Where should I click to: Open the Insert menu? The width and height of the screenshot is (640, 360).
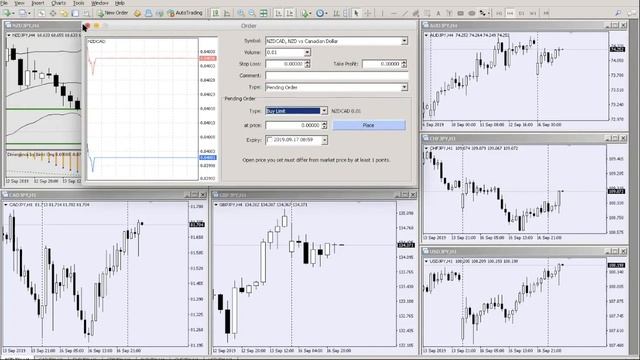[38, 3]
